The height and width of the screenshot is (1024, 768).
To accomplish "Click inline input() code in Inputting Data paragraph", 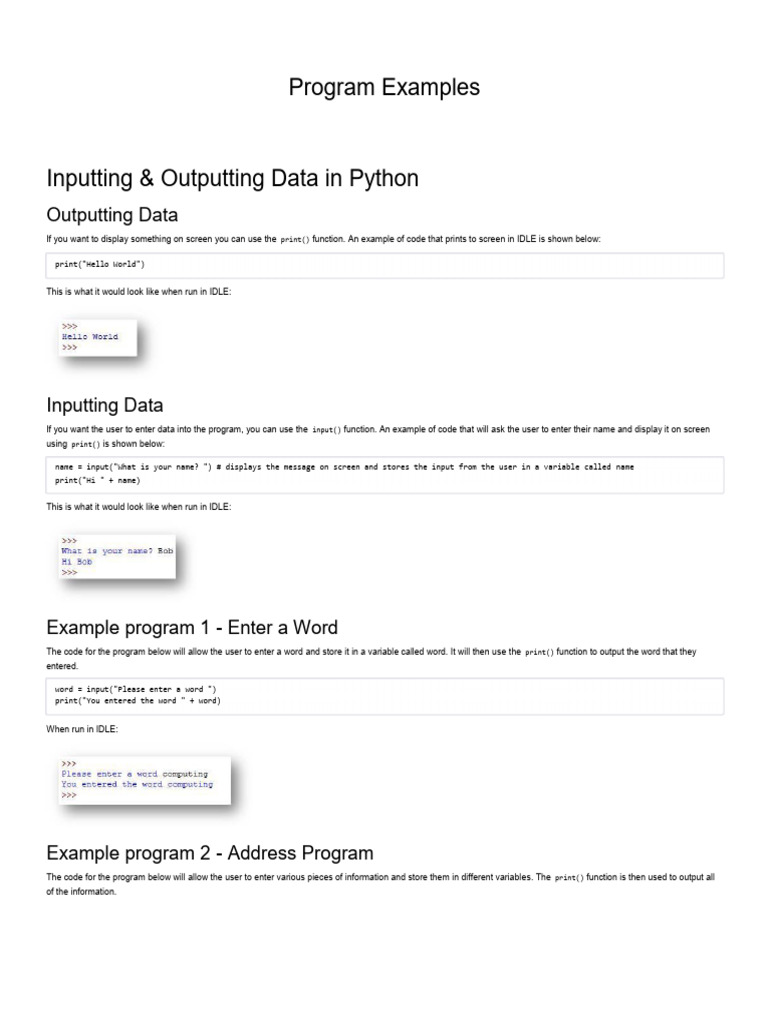I will [x=326, y=430].
